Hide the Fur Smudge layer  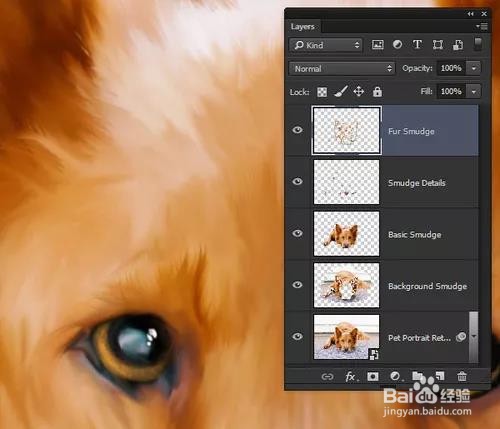297,130
